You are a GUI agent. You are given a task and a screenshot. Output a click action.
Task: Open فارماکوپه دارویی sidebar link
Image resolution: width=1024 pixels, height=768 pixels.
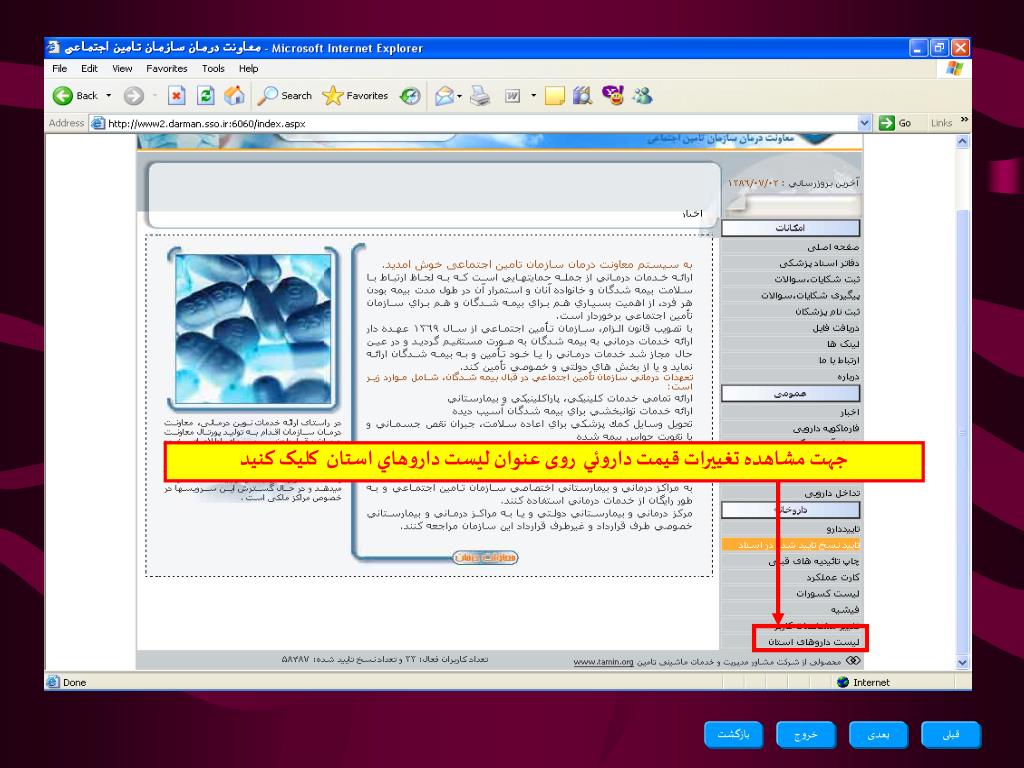826,429
